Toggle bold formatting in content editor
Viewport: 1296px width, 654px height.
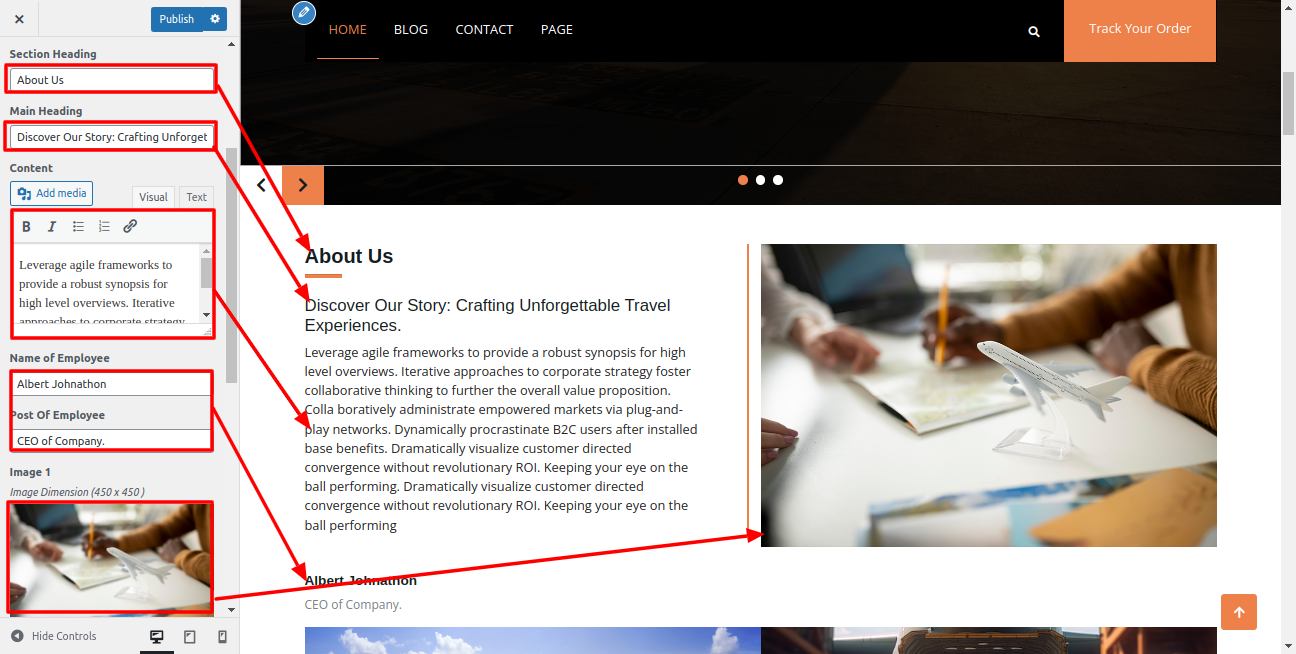(x=27, y=227)
